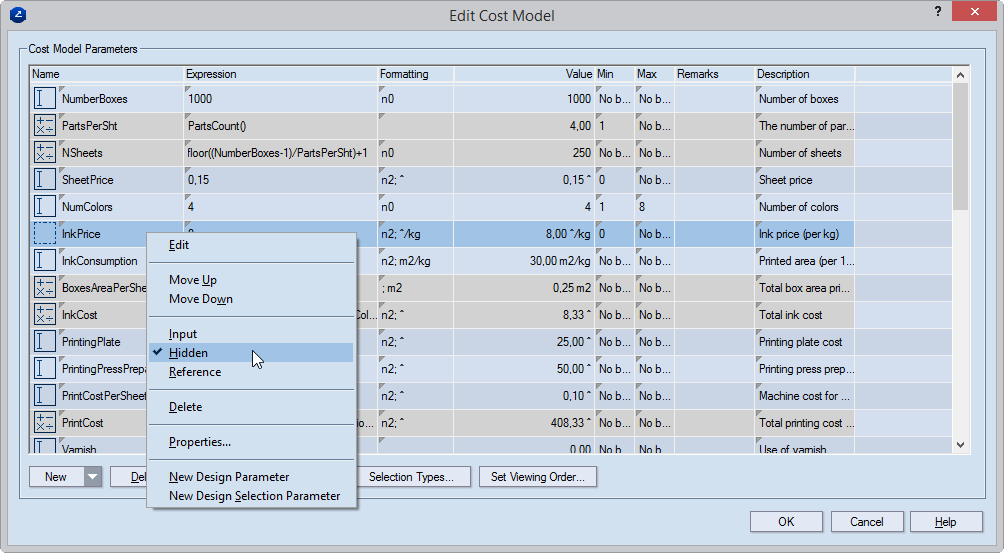Image resolution: width=1004 pixels, height=553 pixels.
Task: Click the dashed hidden icon for InkPrice
Action: 45,234
